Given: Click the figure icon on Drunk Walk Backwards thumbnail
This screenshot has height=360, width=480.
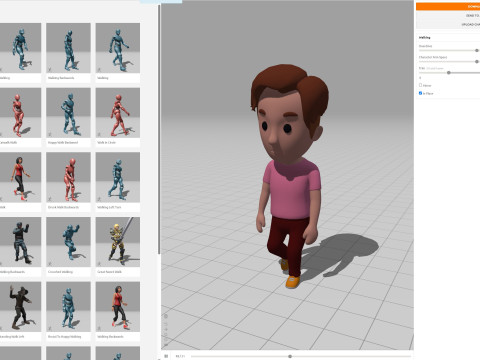Looking at the screenshot, I should (50, 199).
